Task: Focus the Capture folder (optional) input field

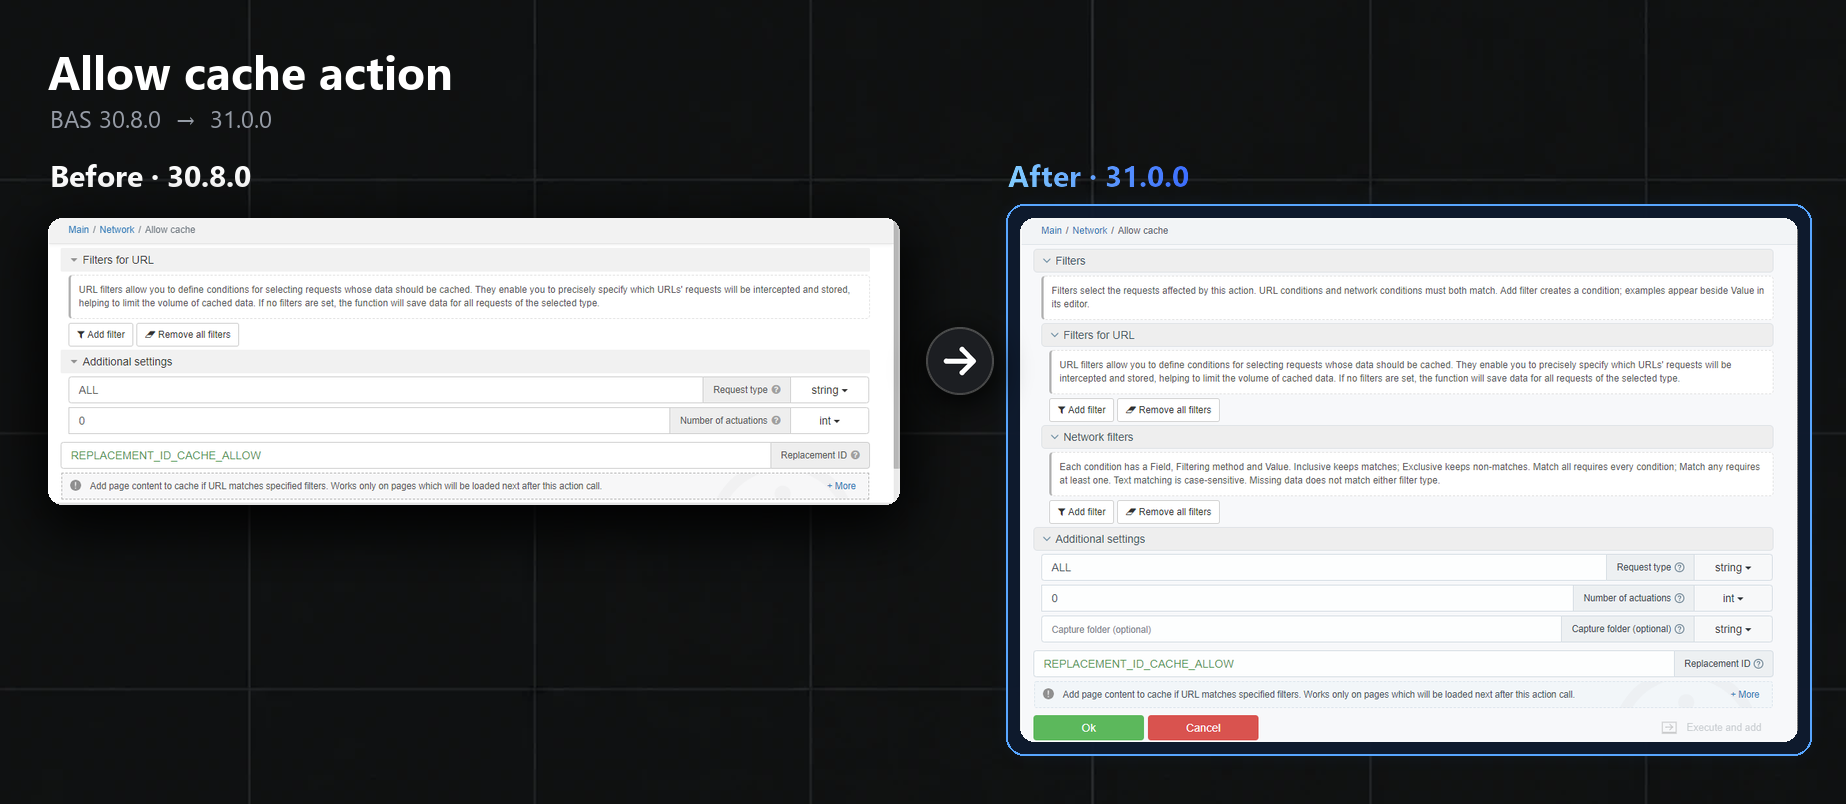Action: click(x=1301, y=630)
